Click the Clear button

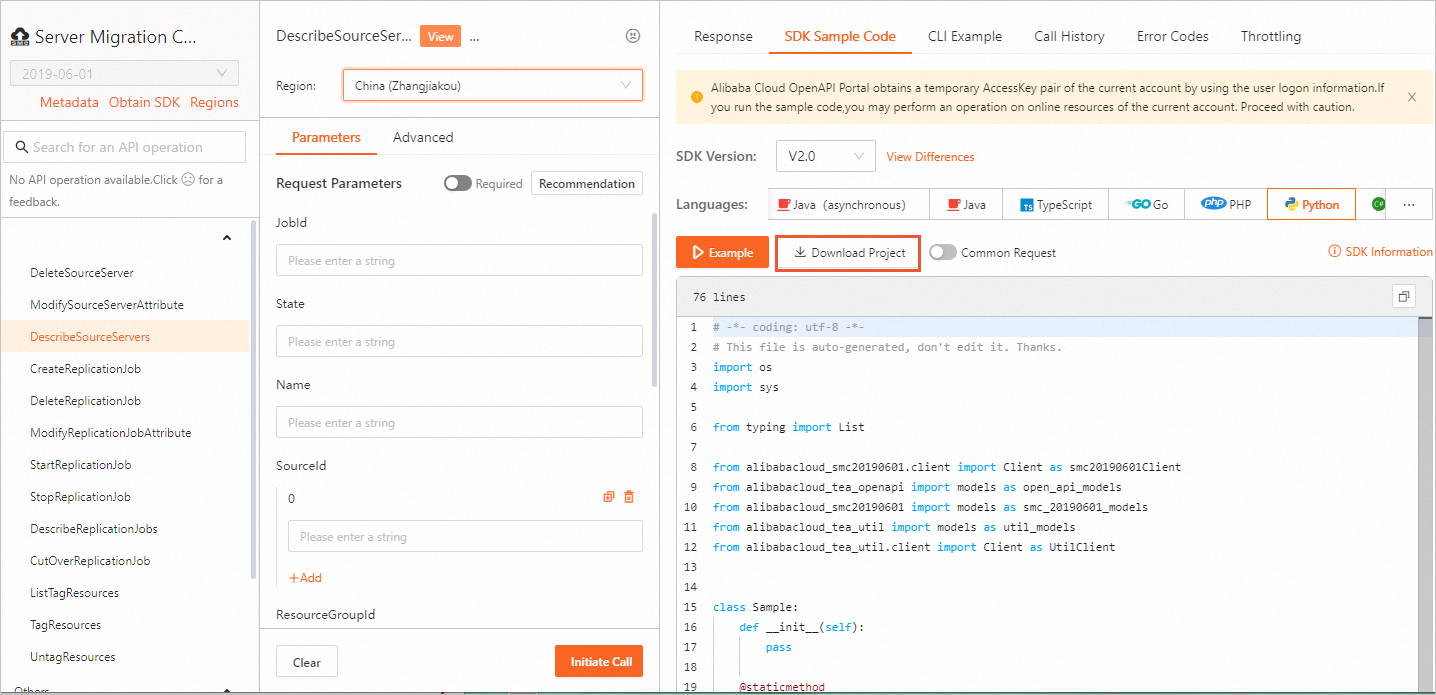pos(307,662)
